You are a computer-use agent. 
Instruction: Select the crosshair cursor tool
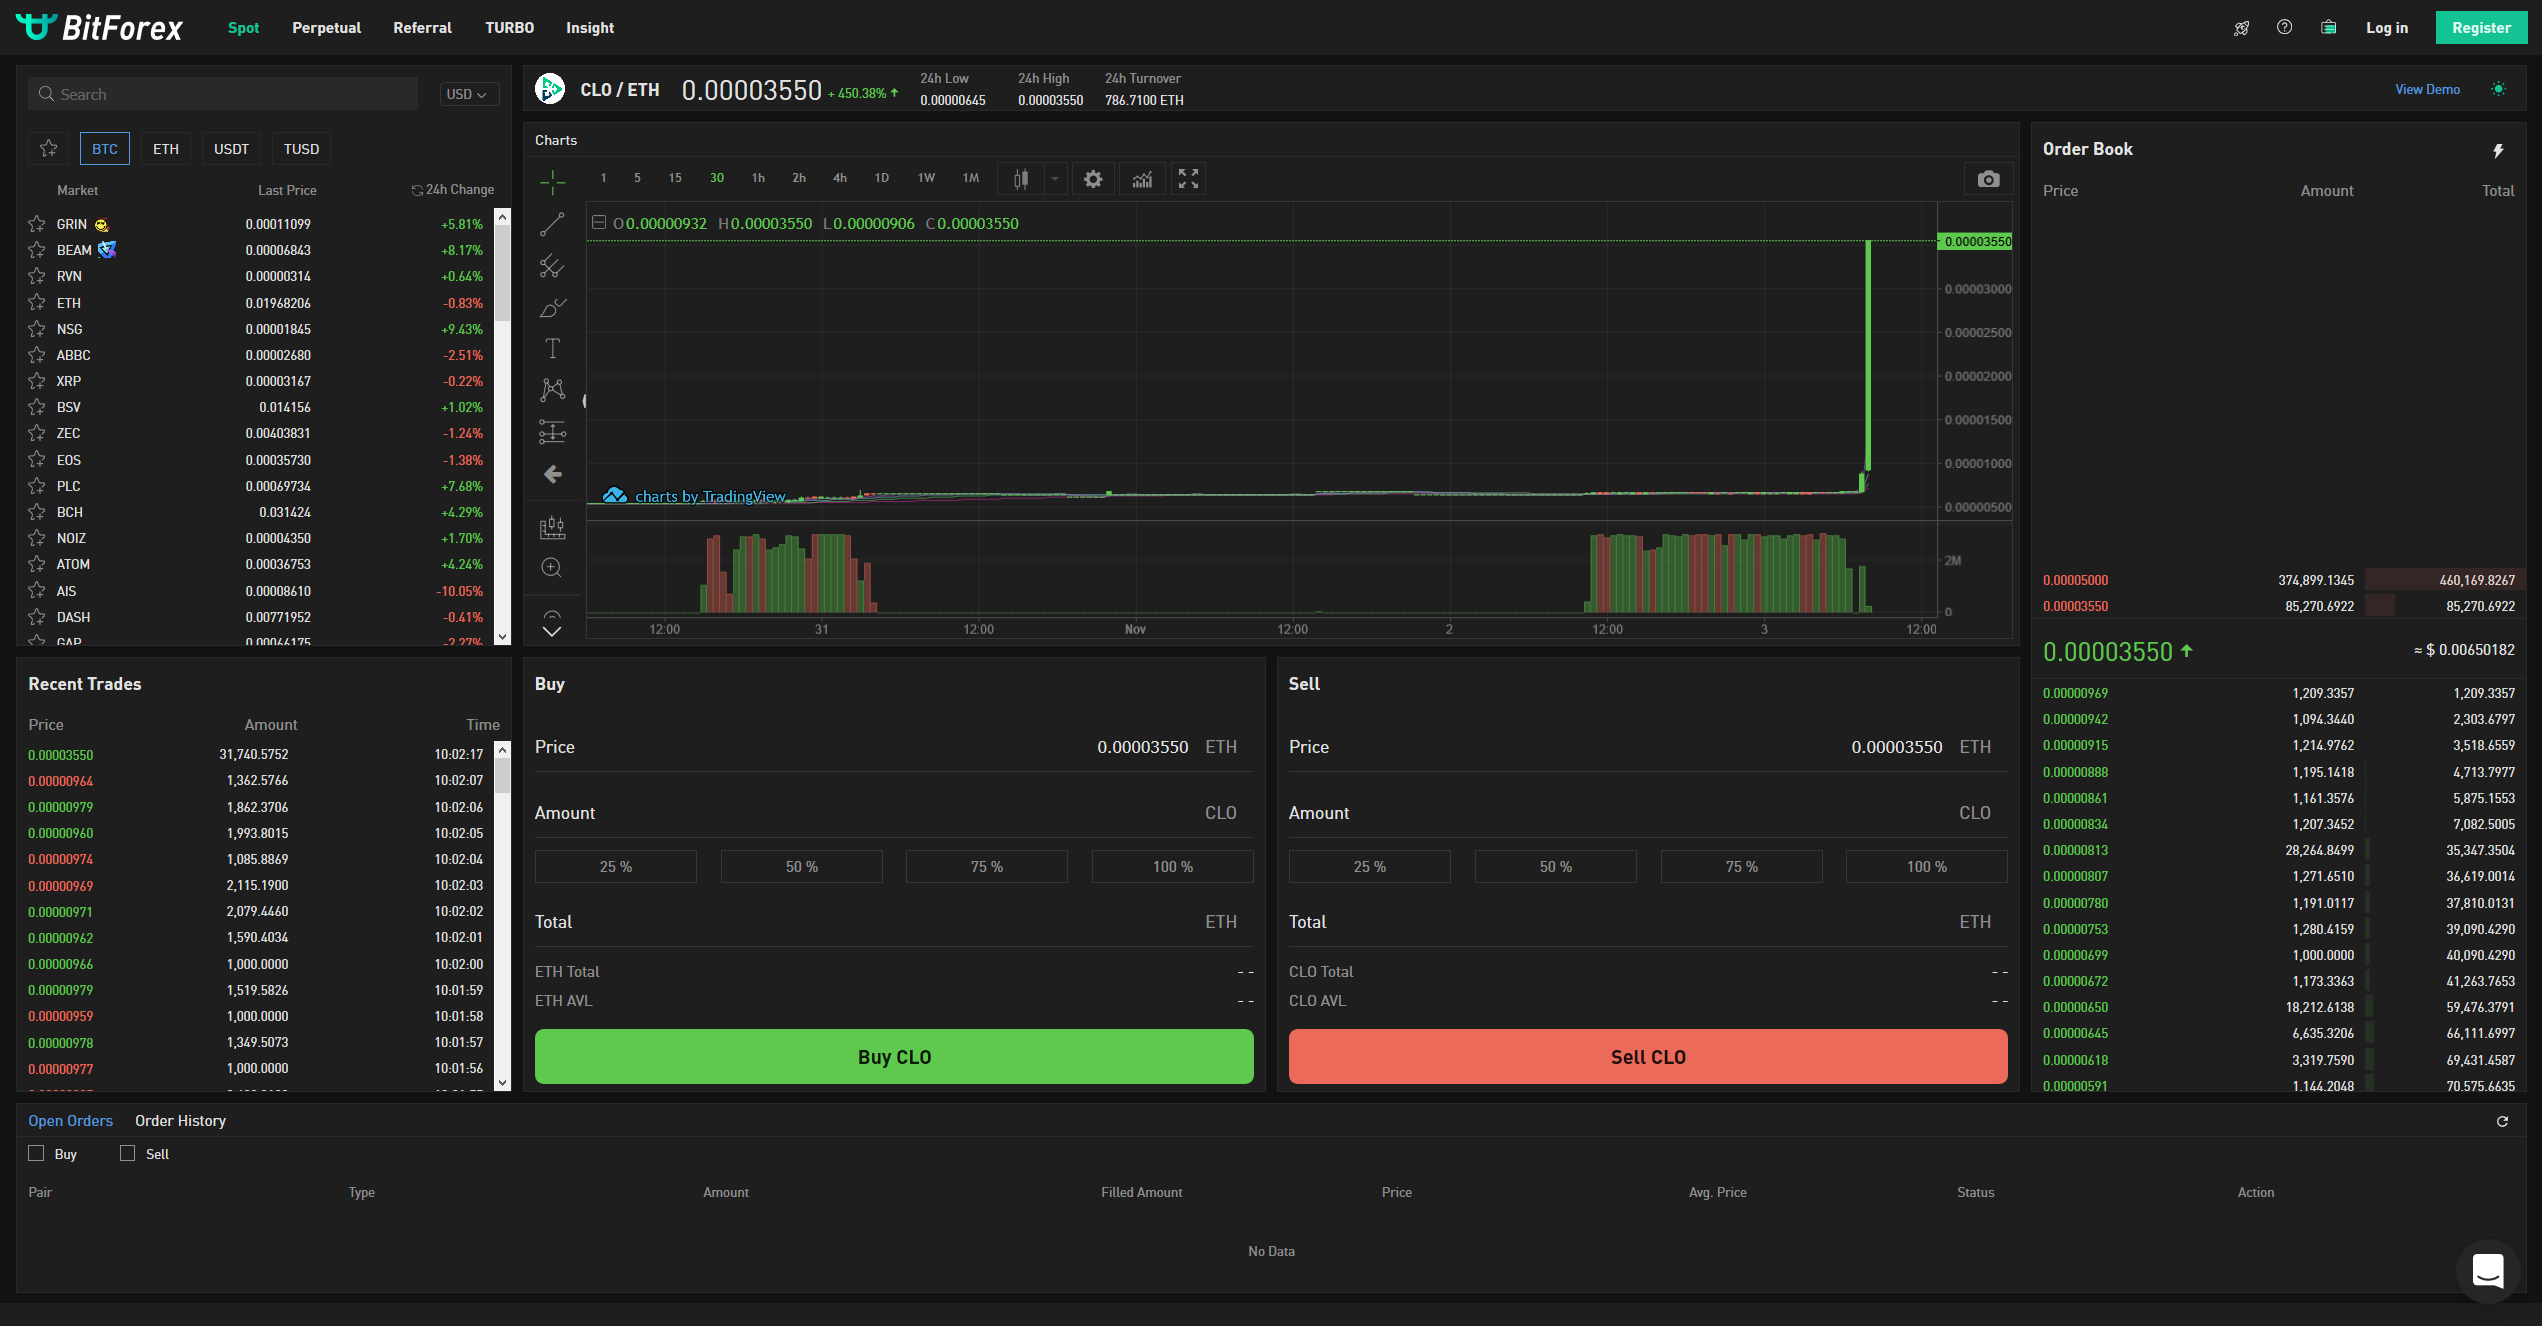552,182
